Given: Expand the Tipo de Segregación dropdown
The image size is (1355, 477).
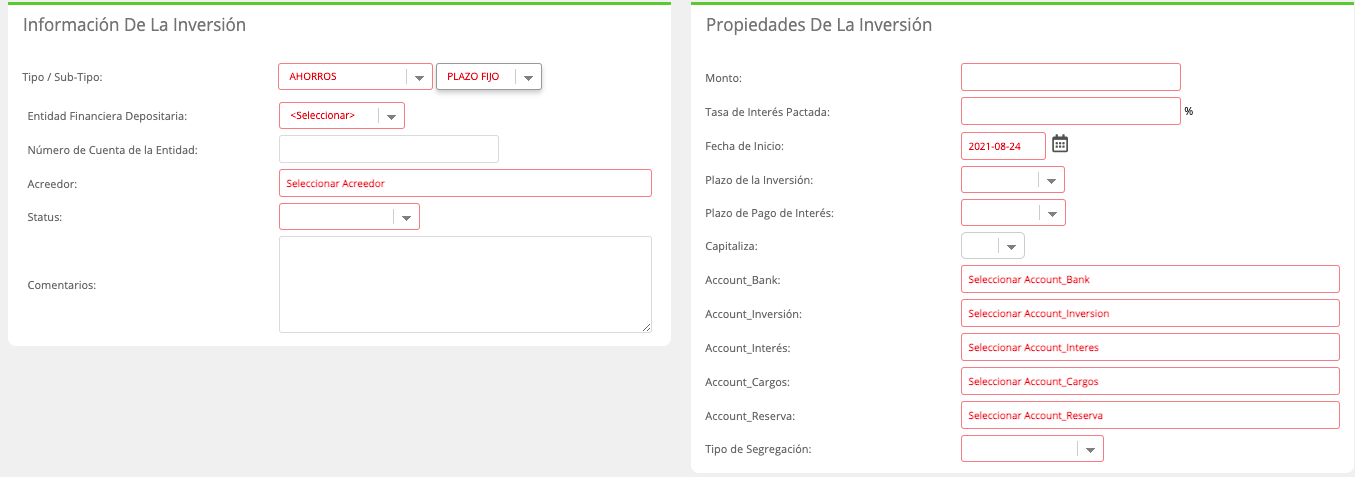Looking at the screenshot, I should coord(1032,449).
